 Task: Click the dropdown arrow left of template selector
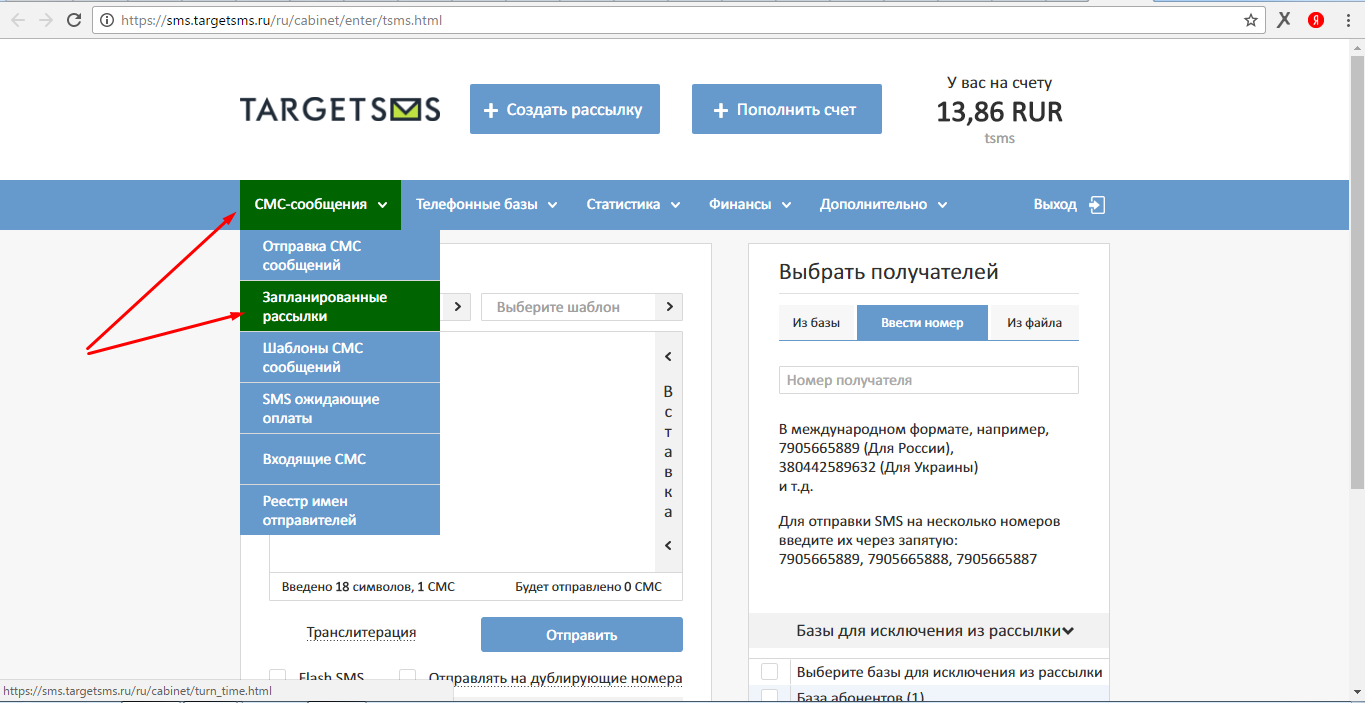coord(457,307)
